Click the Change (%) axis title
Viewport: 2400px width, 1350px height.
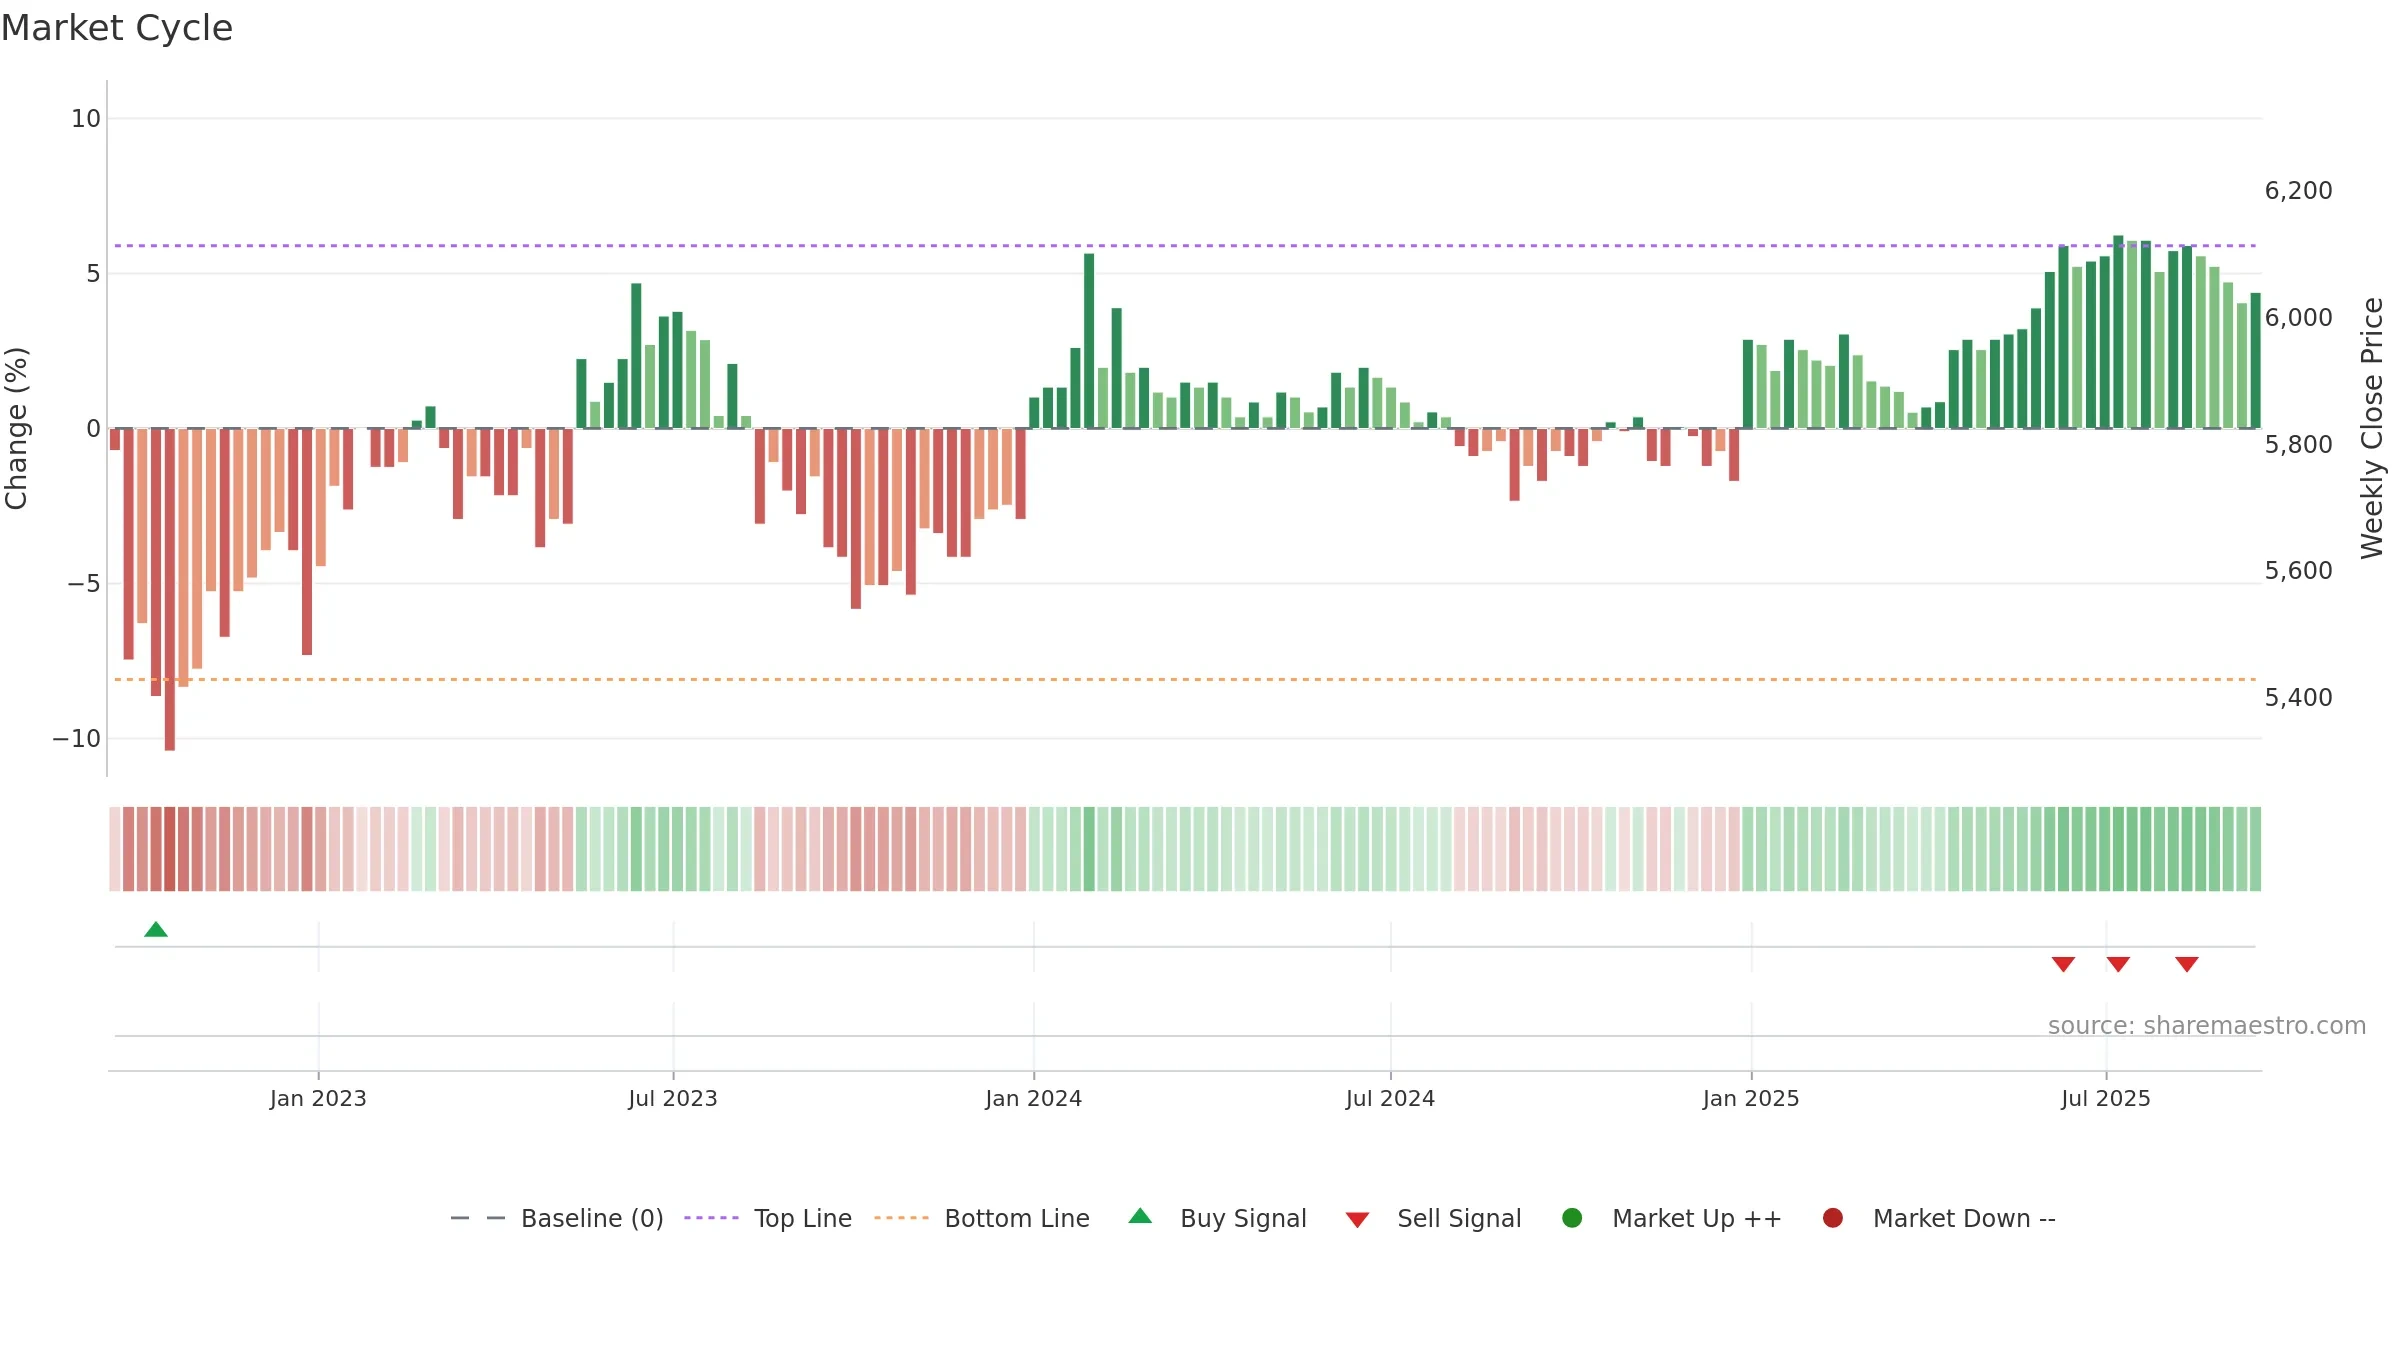pyautogui.click(x=16, y=428)
